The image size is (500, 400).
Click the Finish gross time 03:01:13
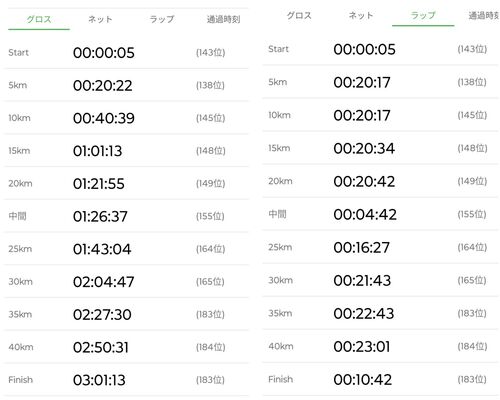(99, 380)
